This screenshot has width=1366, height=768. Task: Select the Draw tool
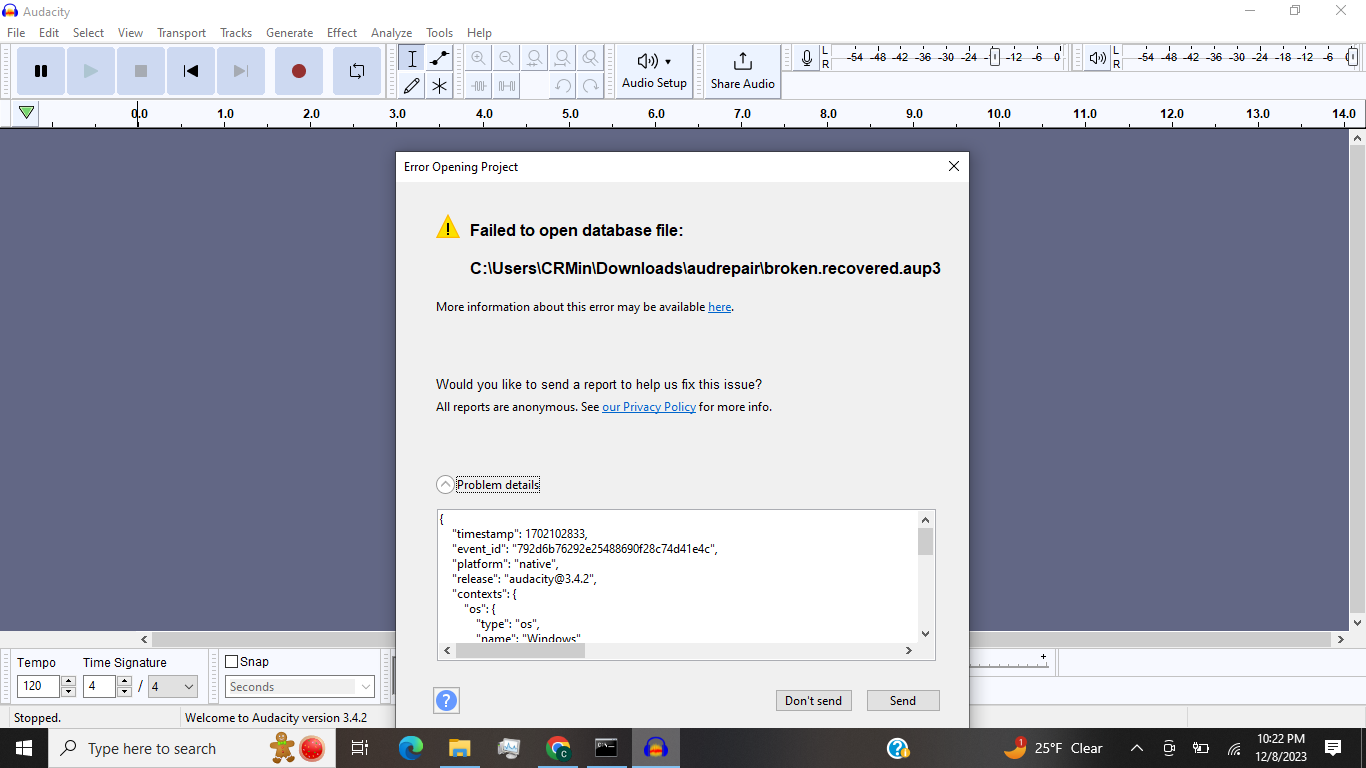tap(411, 85)
